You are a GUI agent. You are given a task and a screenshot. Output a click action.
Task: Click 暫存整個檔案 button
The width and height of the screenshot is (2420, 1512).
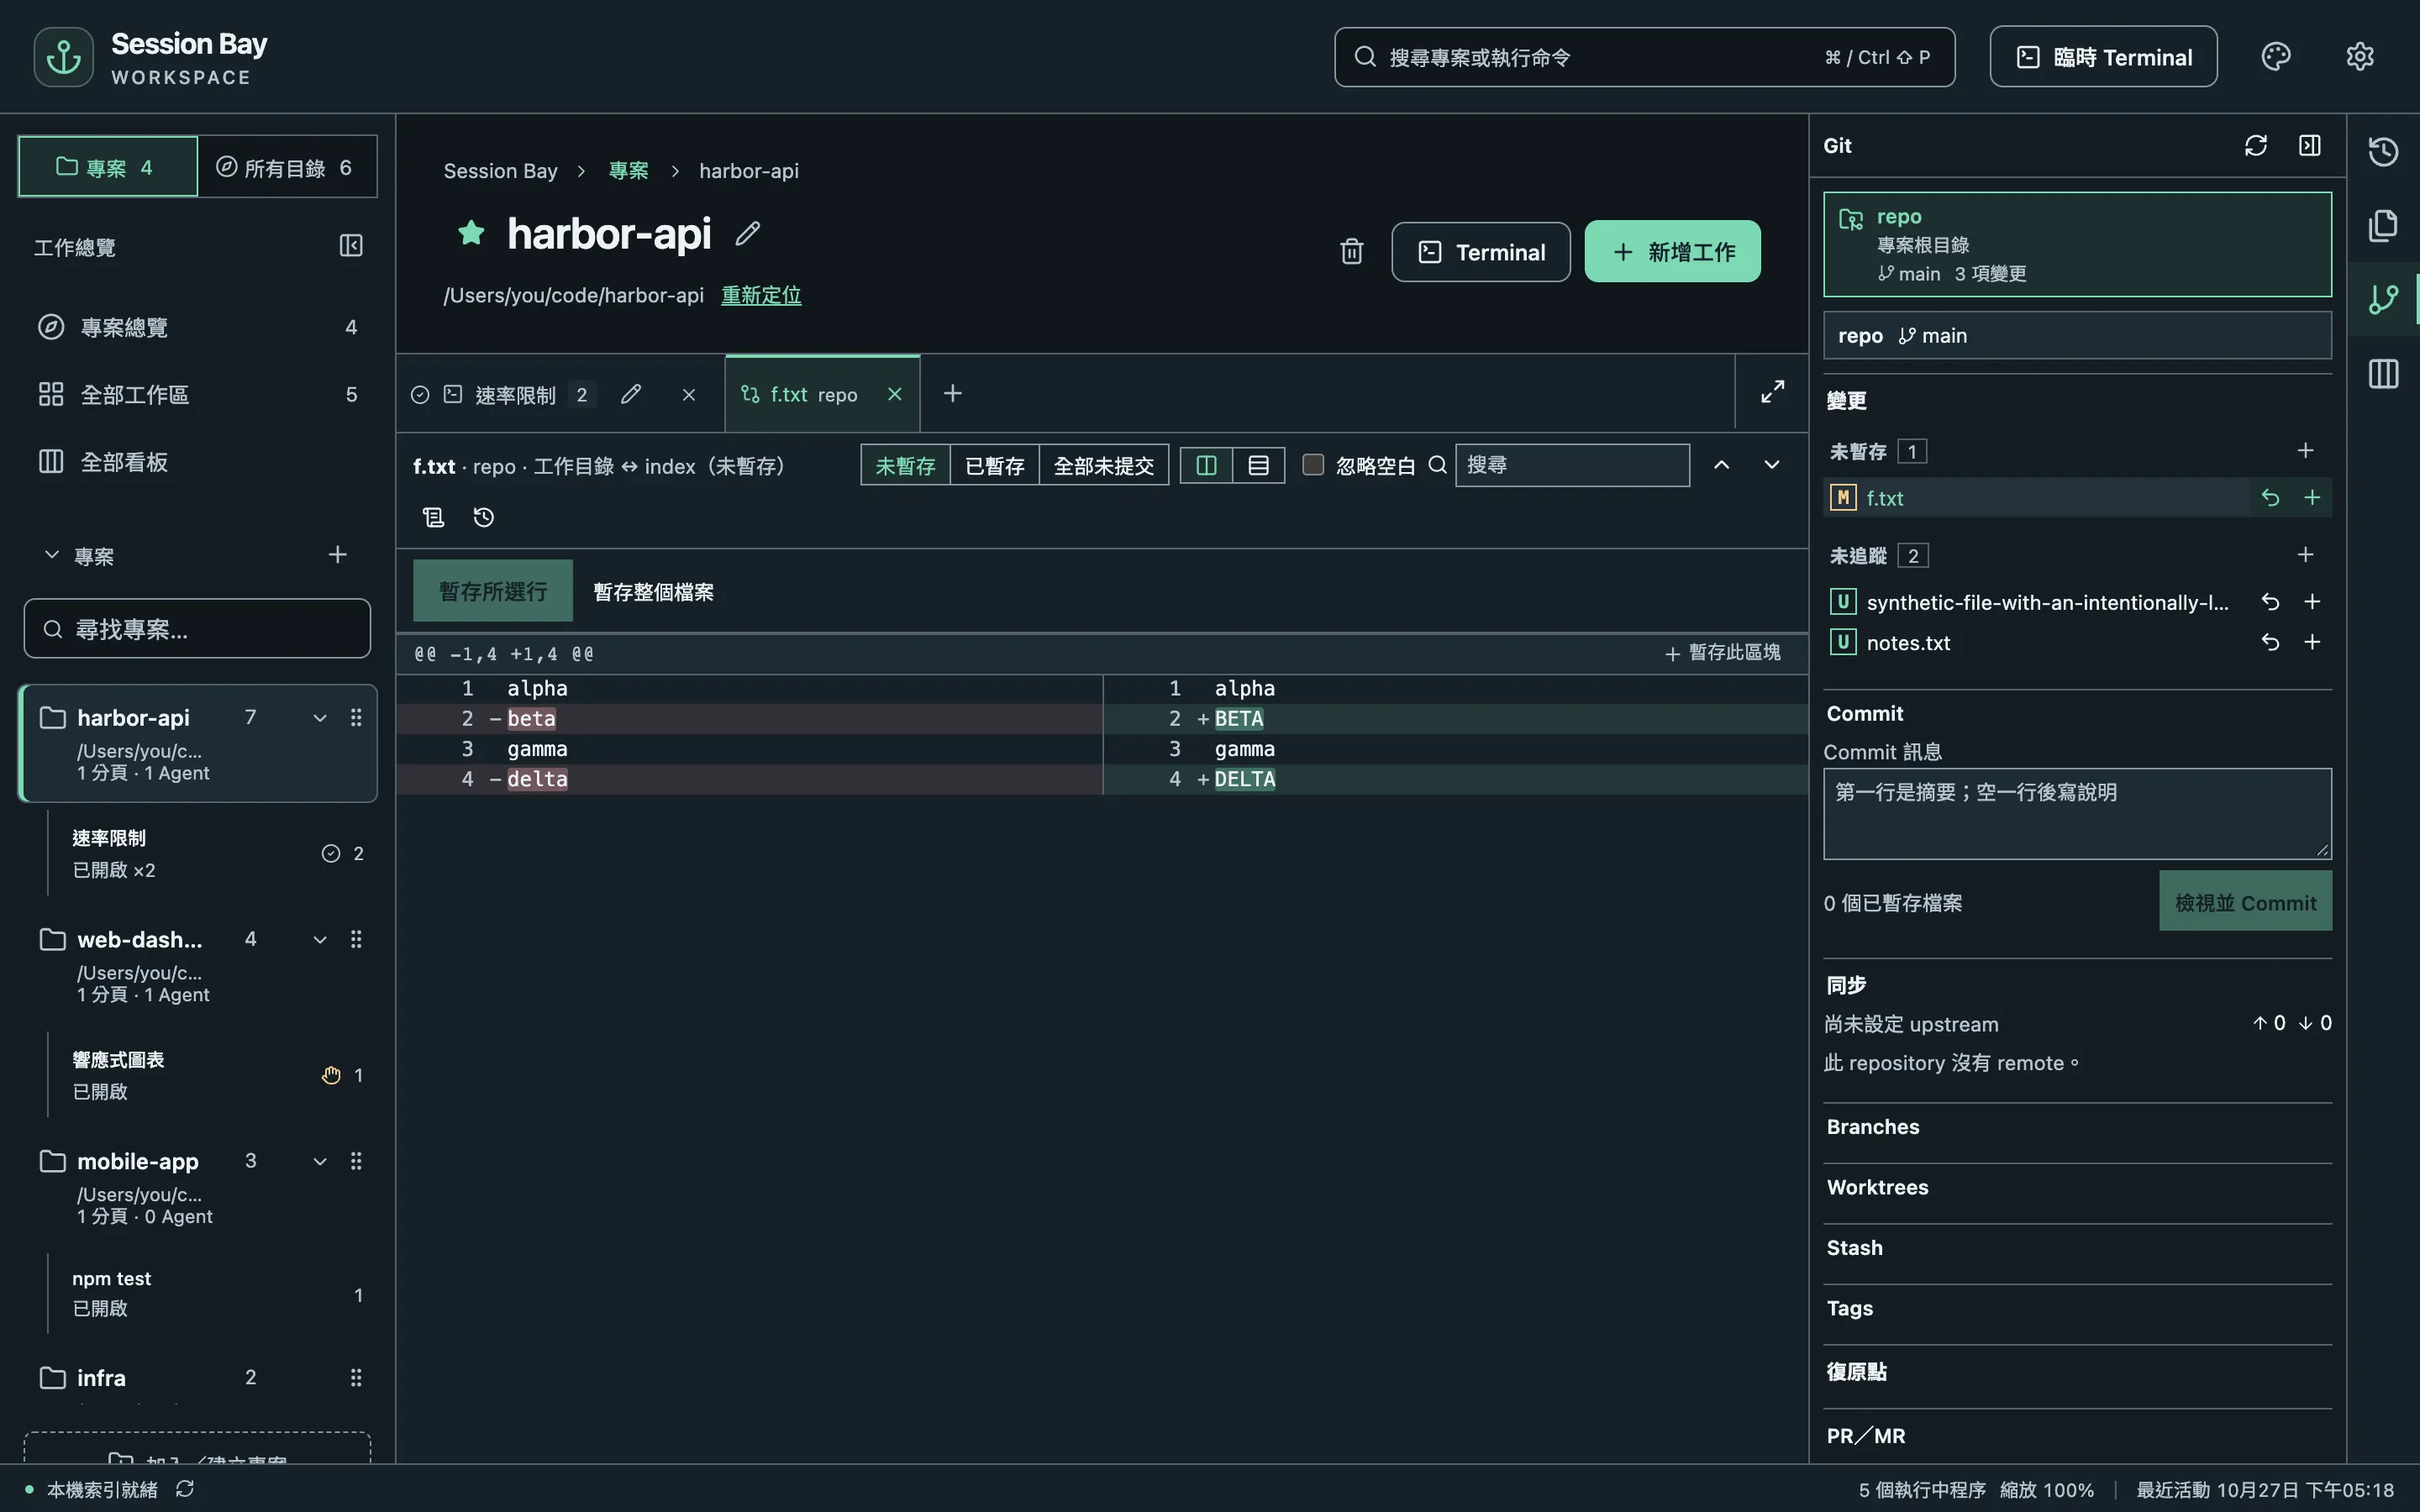(653, 591)
